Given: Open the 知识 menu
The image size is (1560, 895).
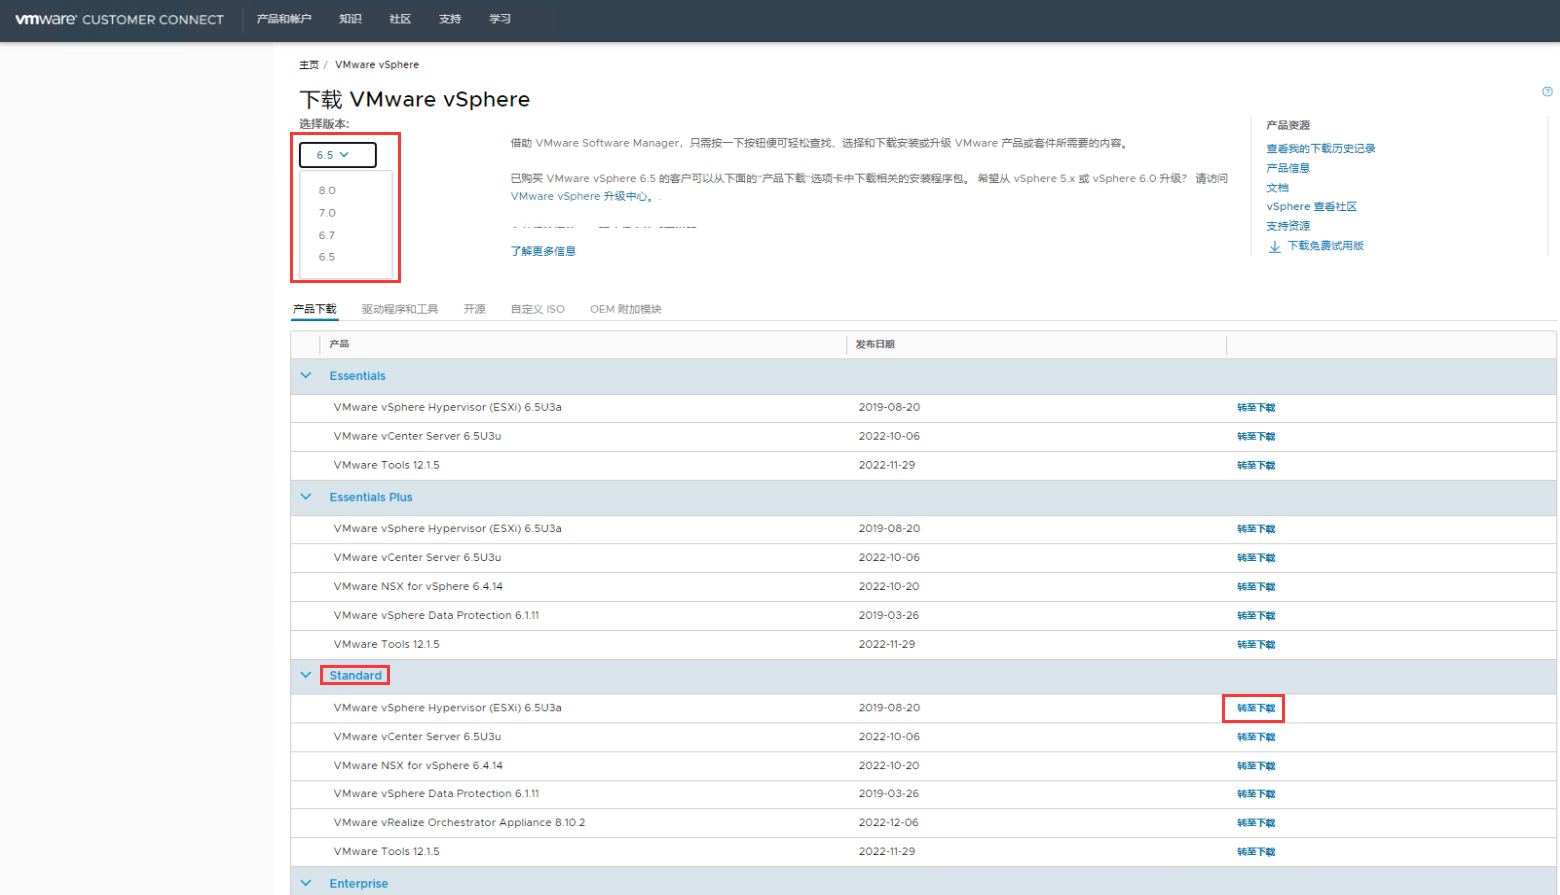Looking at the screenshot, I should pyautogui.click(x=350, y=19).
